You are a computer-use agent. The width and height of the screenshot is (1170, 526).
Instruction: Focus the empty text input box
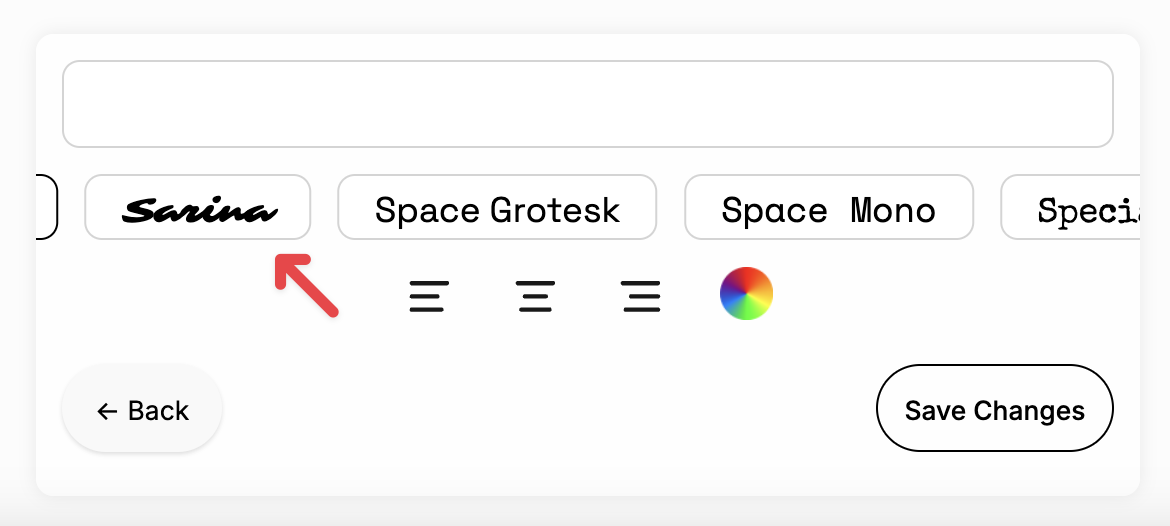pyautogui.click(x=587, y=104)
